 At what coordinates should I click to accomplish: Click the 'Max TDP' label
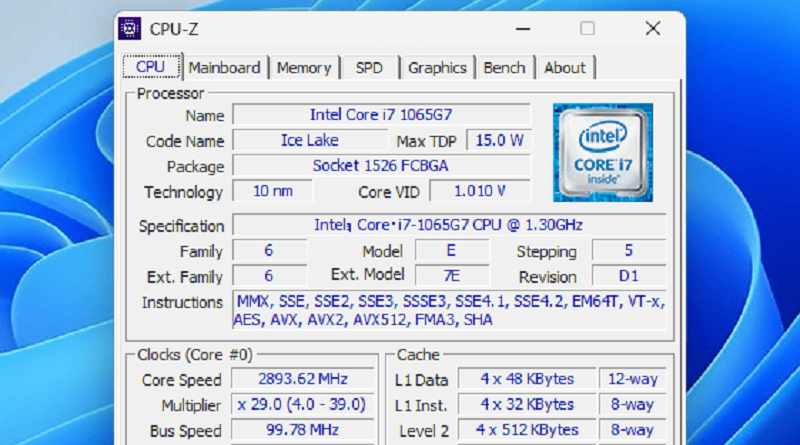click(427, 141)
